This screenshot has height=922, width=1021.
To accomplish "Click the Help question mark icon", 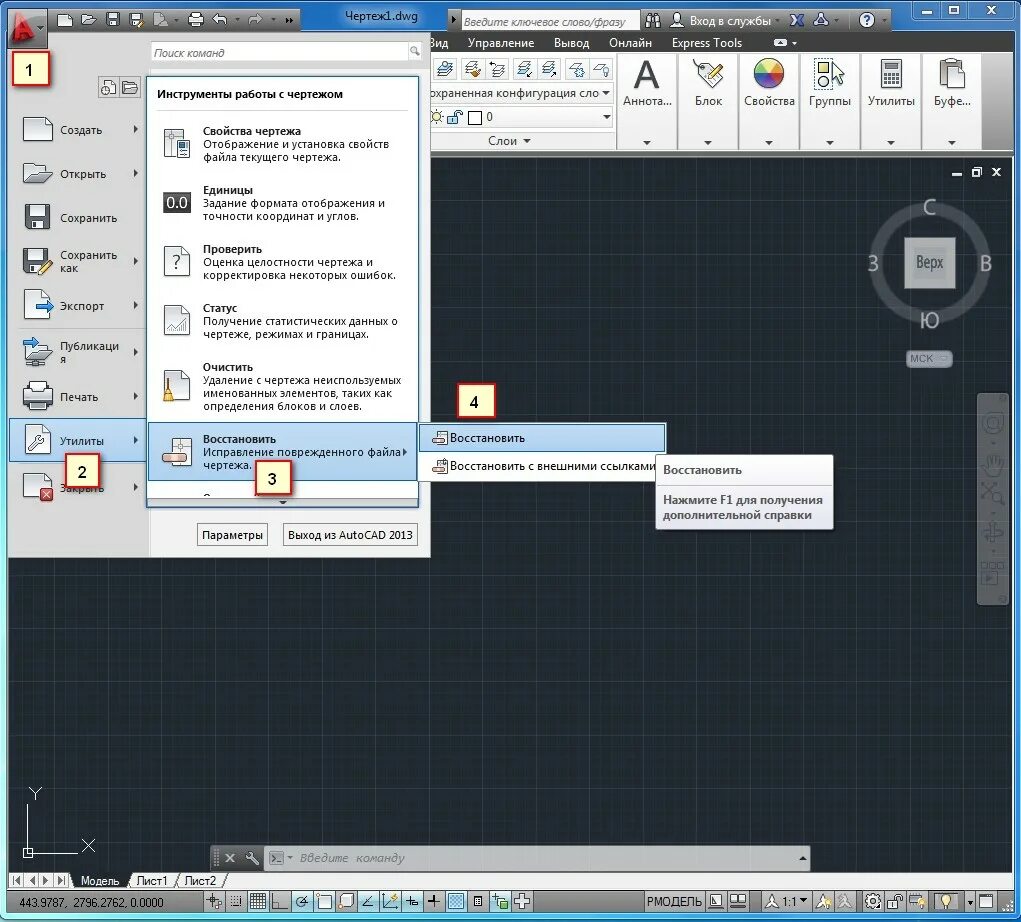I will (866, 21).
